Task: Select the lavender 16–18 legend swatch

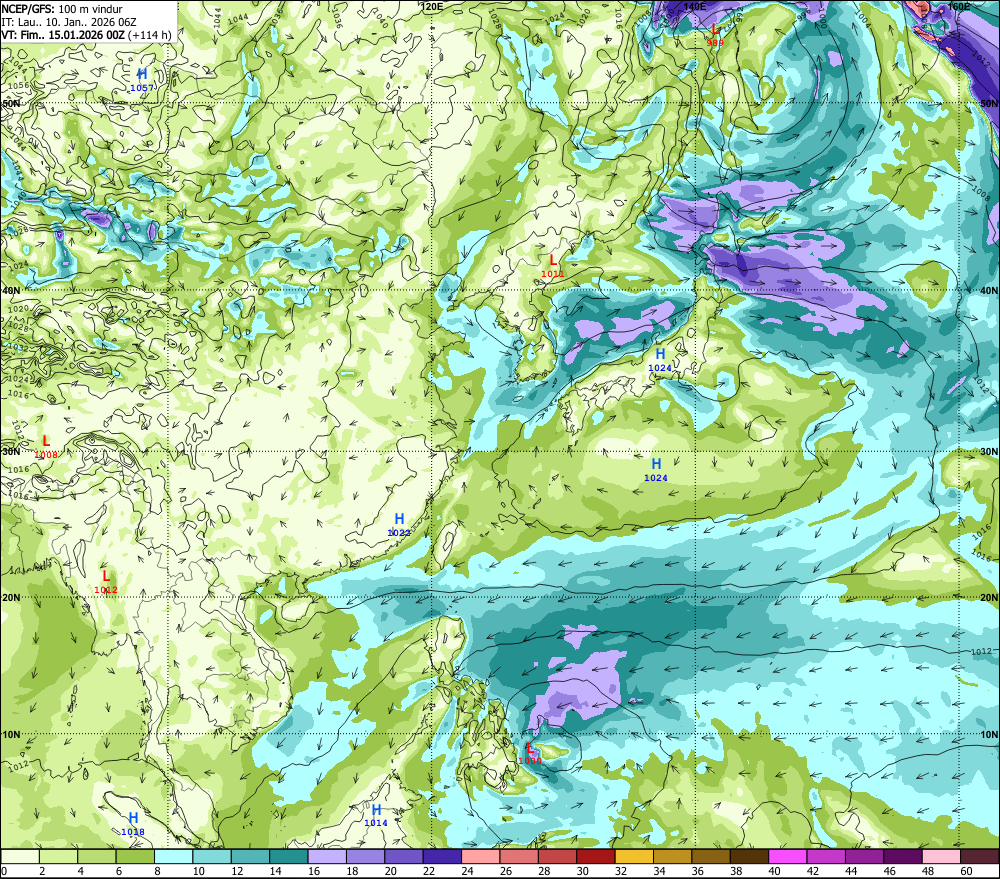Action: coord(327,857)
